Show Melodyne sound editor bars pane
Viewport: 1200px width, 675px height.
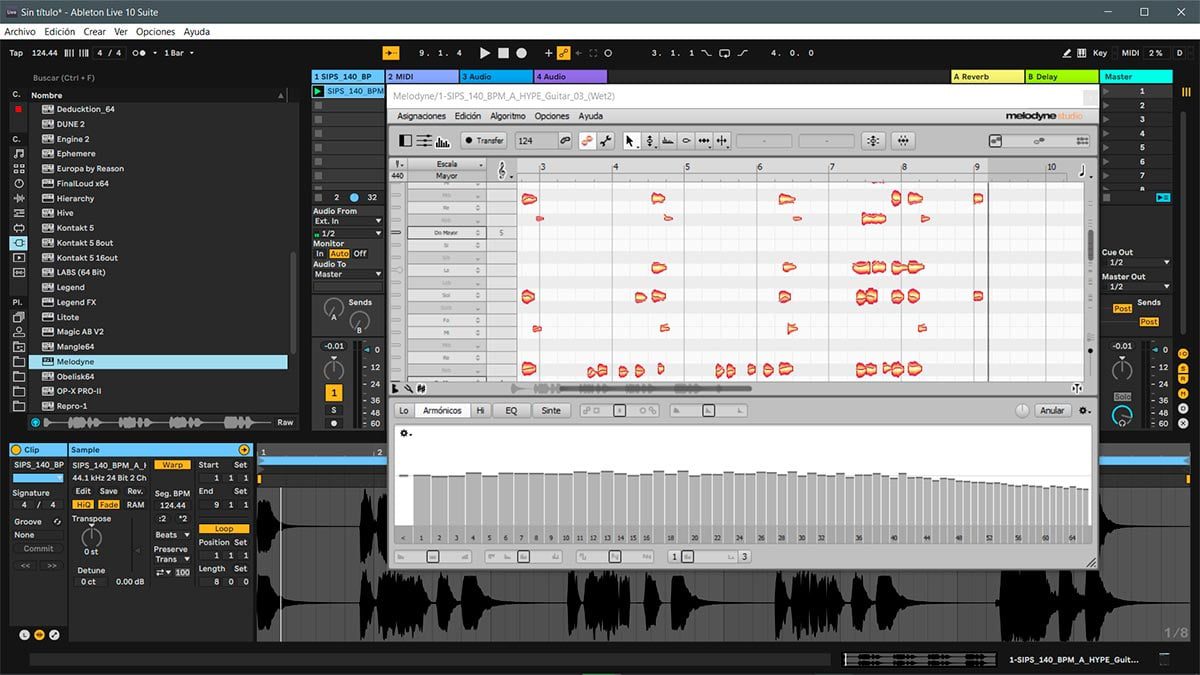(x=442, y=141)
